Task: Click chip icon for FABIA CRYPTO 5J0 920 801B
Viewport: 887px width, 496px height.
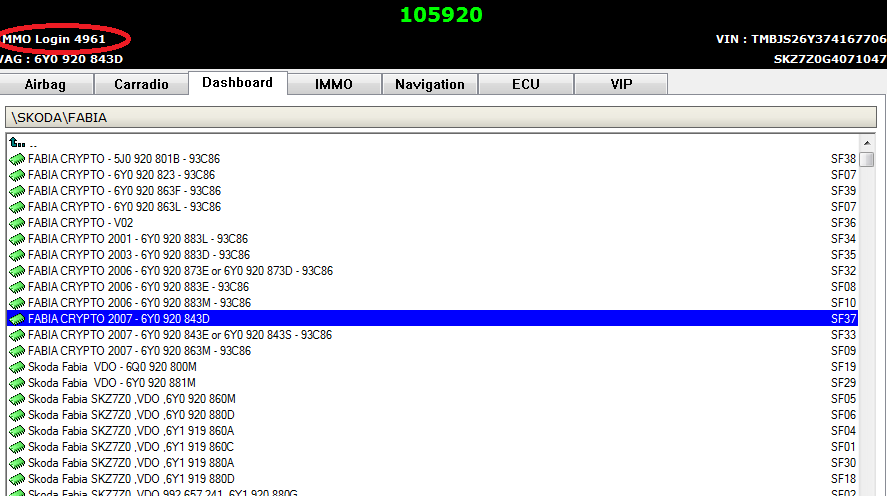Action: click(x=17, y=159)
